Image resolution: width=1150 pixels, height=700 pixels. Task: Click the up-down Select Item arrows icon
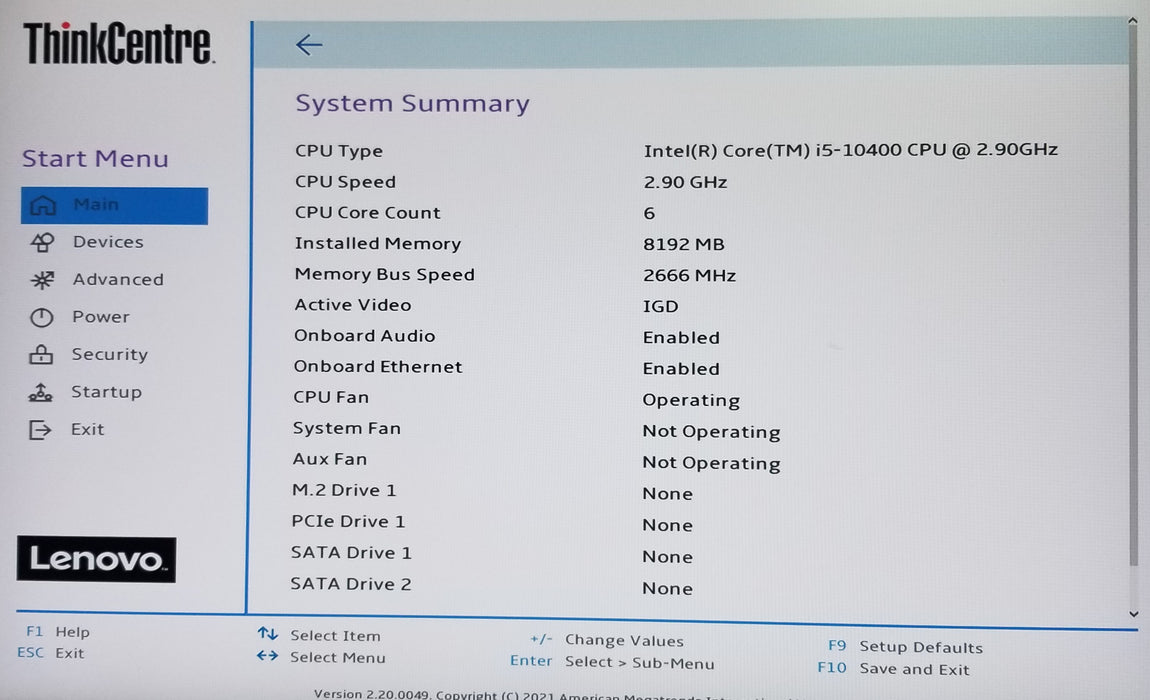[268, 633]
